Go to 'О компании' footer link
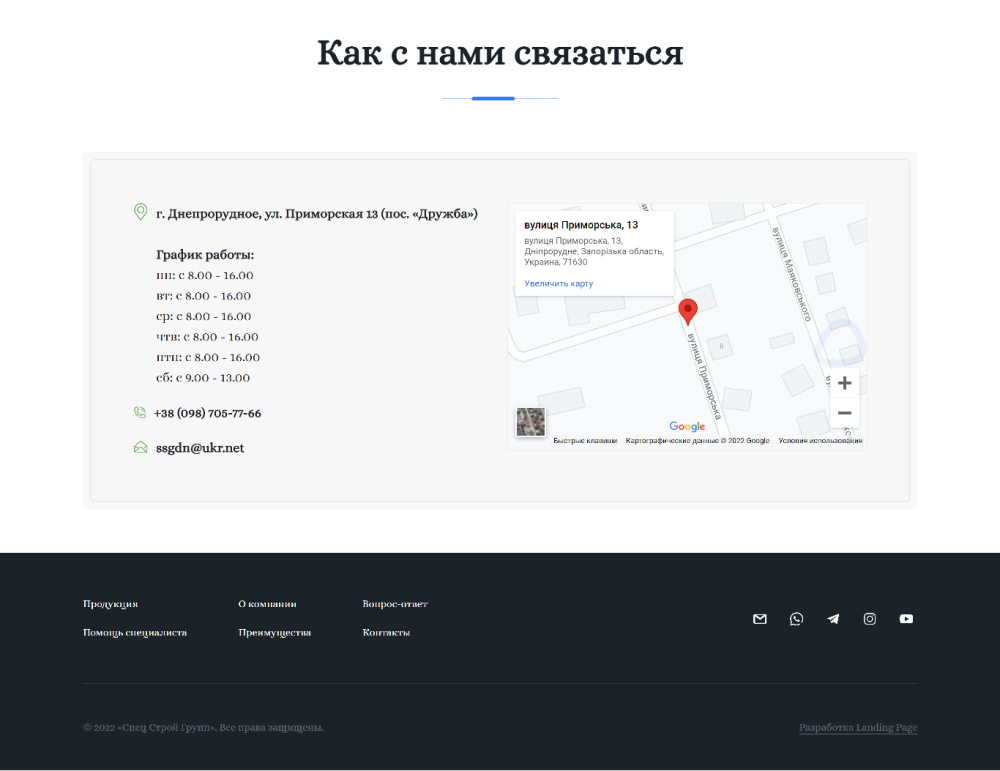The width and height of the screenshot is (1000, 771). pos(267,604)
